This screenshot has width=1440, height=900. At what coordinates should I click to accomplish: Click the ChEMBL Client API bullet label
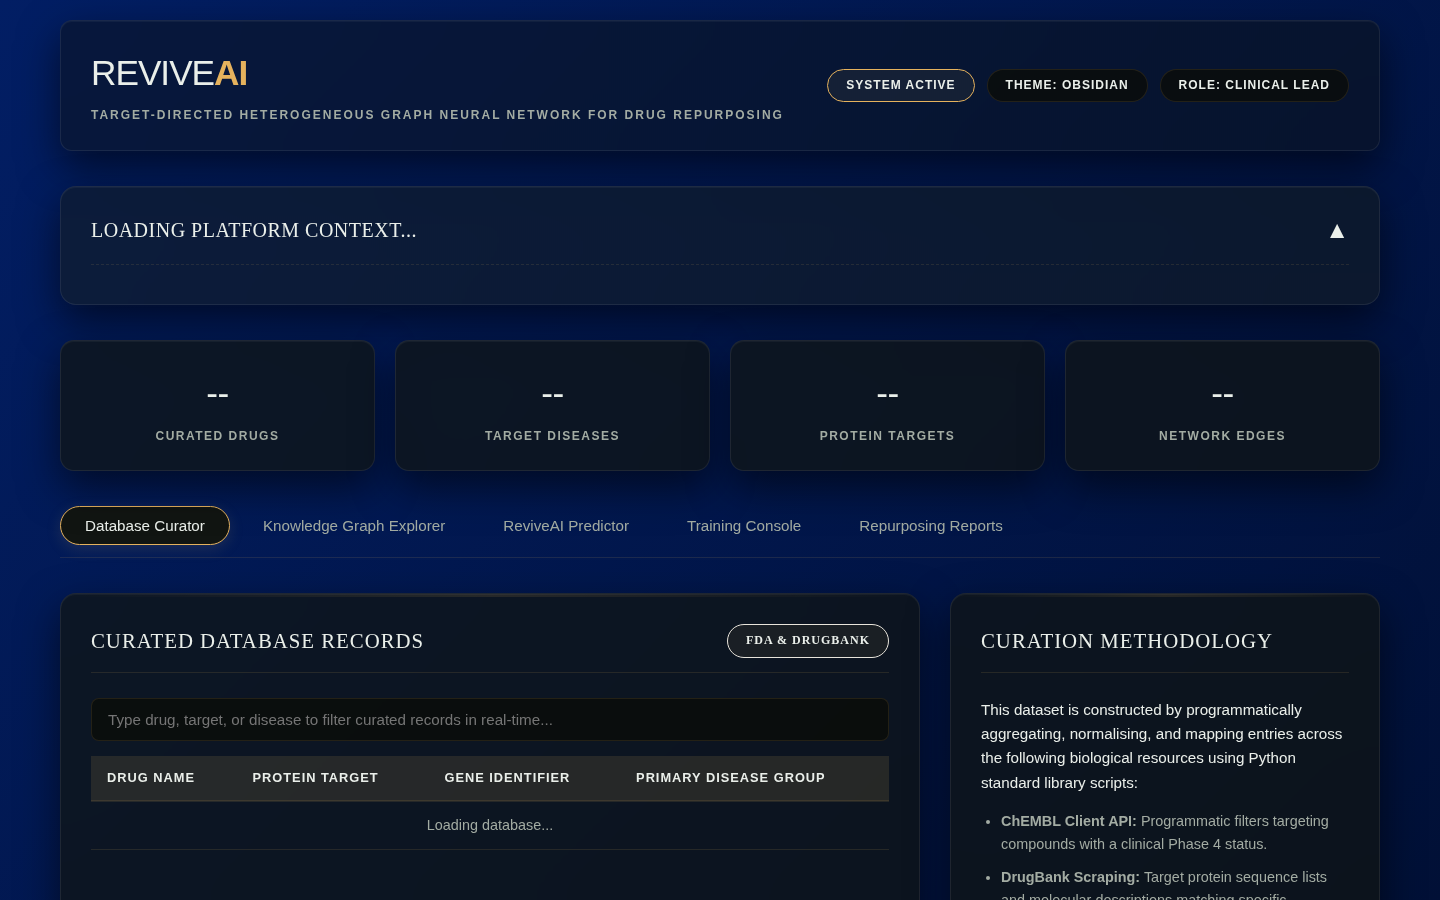tap(1069, 821)
